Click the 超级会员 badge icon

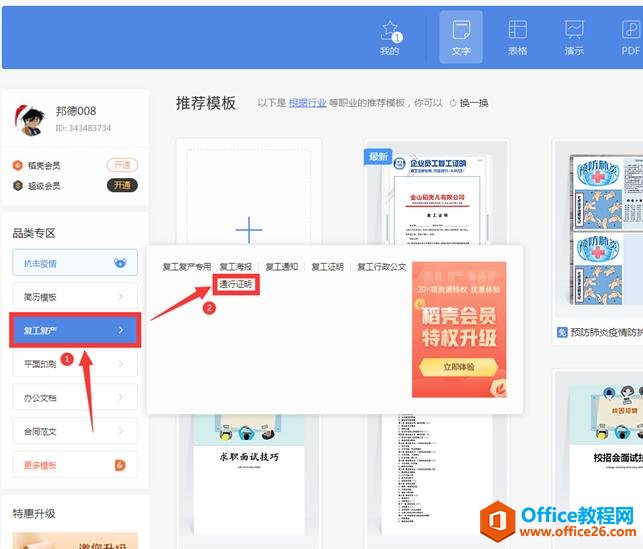pyautogui.click(x=18, y=186)
